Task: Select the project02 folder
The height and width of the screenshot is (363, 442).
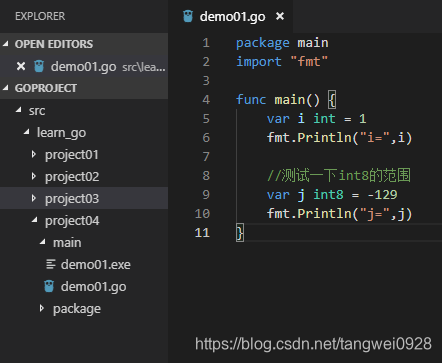Action: click(x=72, y=177)
